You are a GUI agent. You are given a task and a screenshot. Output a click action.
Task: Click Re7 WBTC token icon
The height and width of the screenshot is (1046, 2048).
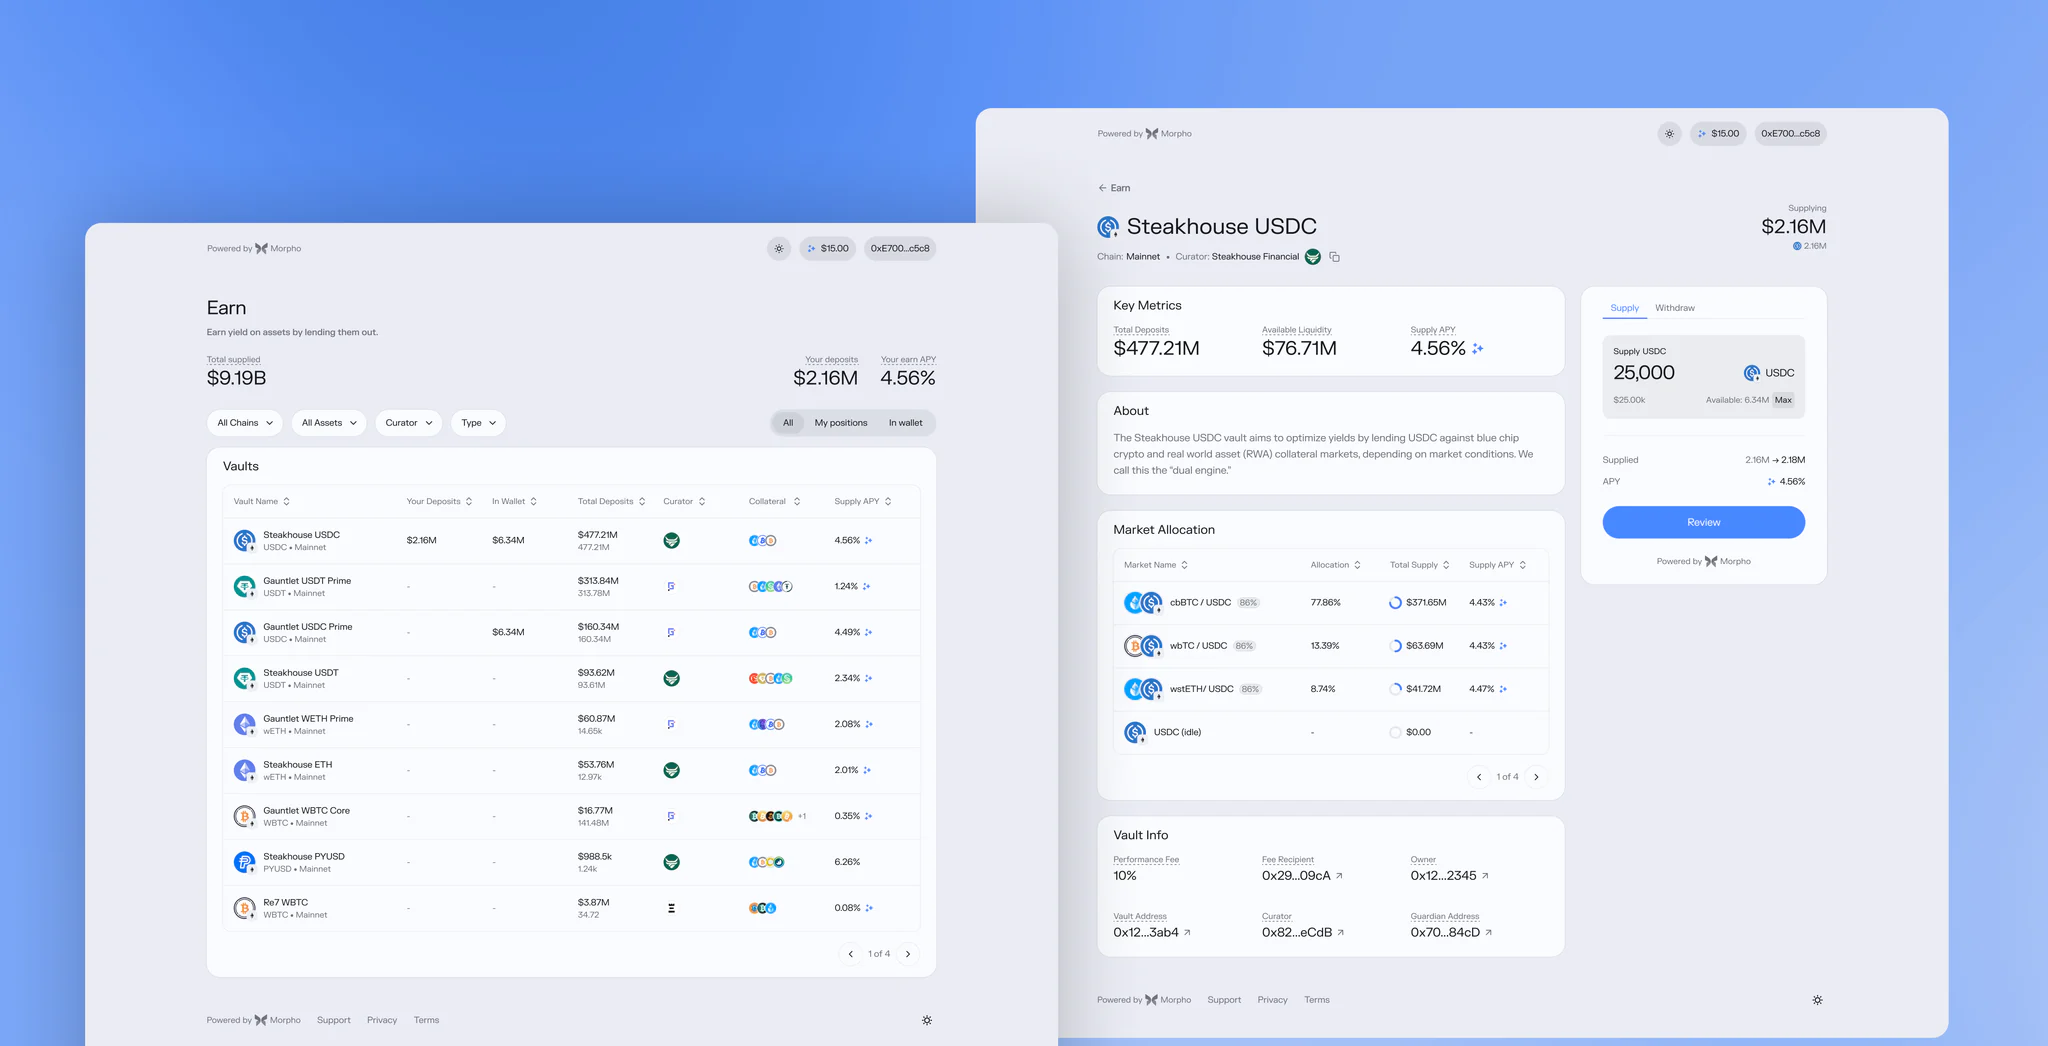244,909
